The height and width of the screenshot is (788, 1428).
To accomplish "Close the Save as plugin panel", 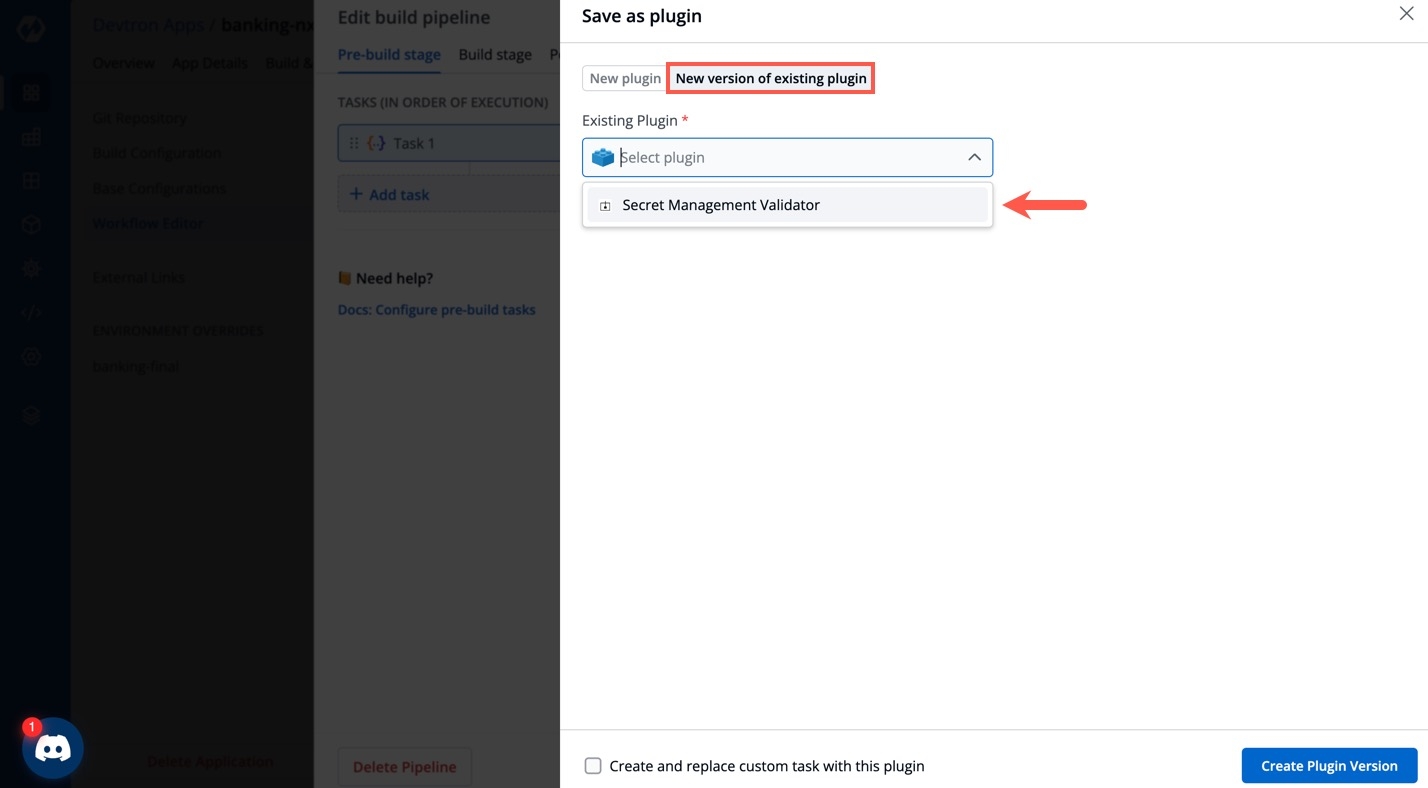I will [1406, 14].
